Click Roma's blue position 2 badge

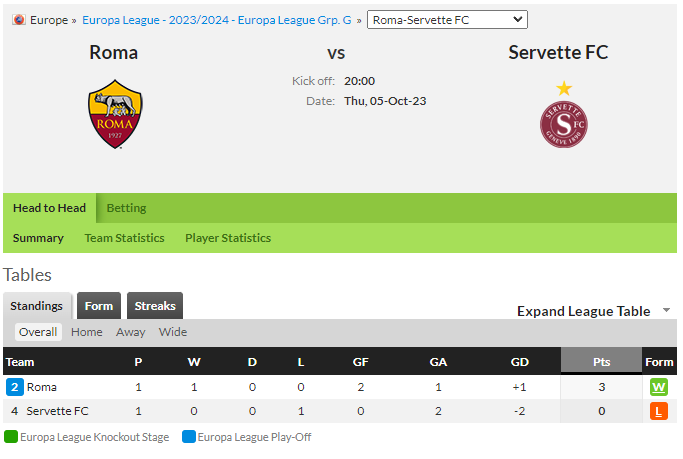tap(14, 387)
